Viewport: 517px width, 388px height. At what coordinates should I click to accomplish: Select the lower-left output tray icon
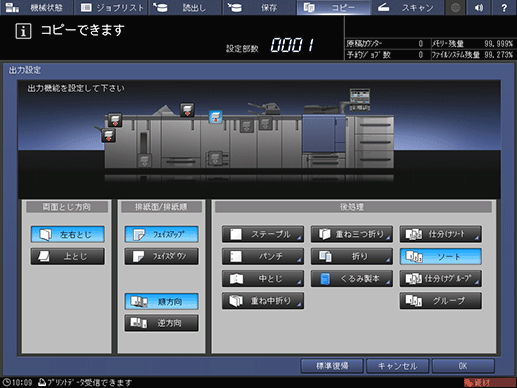(109, 136)
